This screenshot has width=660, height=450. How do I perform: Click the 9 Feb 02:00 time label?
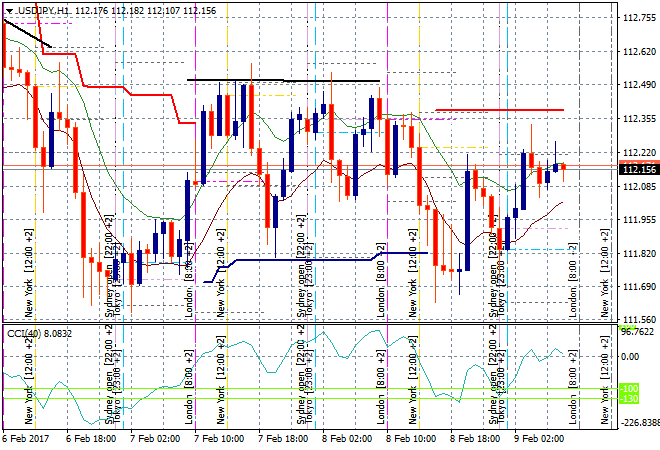point(539,439)
